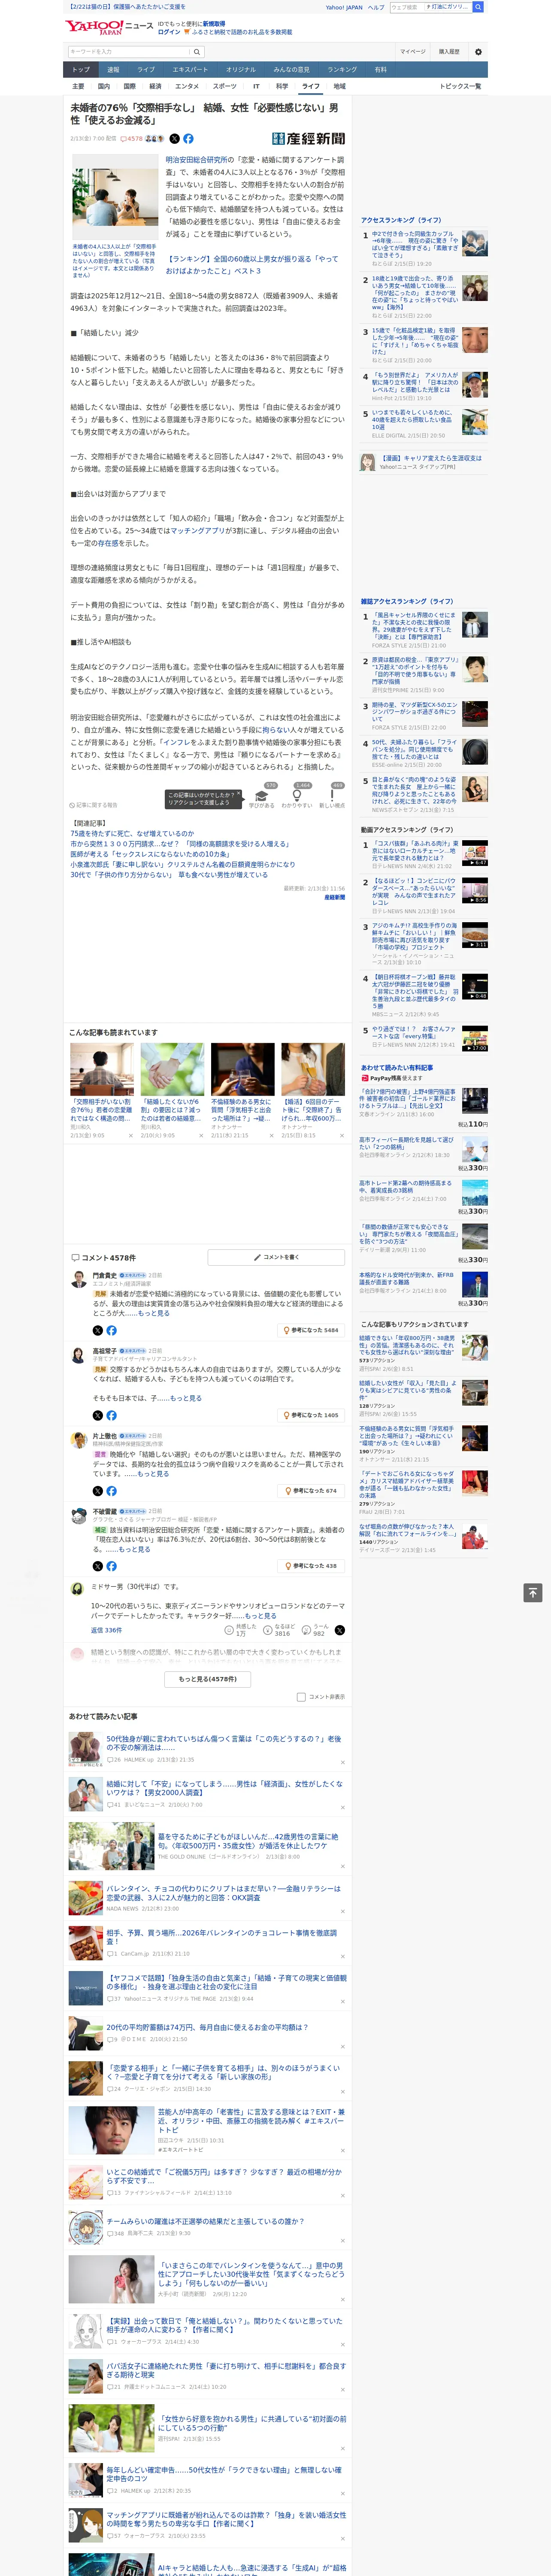Click the 学びがある graduation cap reaction
Image resolution: width=551 pixels, height=2576 pixels.
point(262,797)
